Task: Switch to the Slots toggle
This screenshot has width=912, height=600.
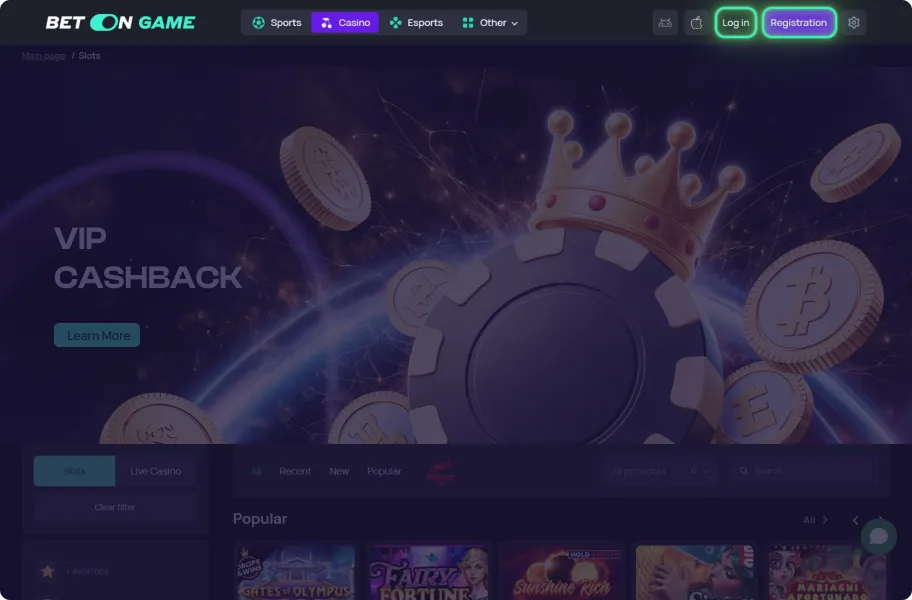Action: pyautogui.click(x=74, y=471)
